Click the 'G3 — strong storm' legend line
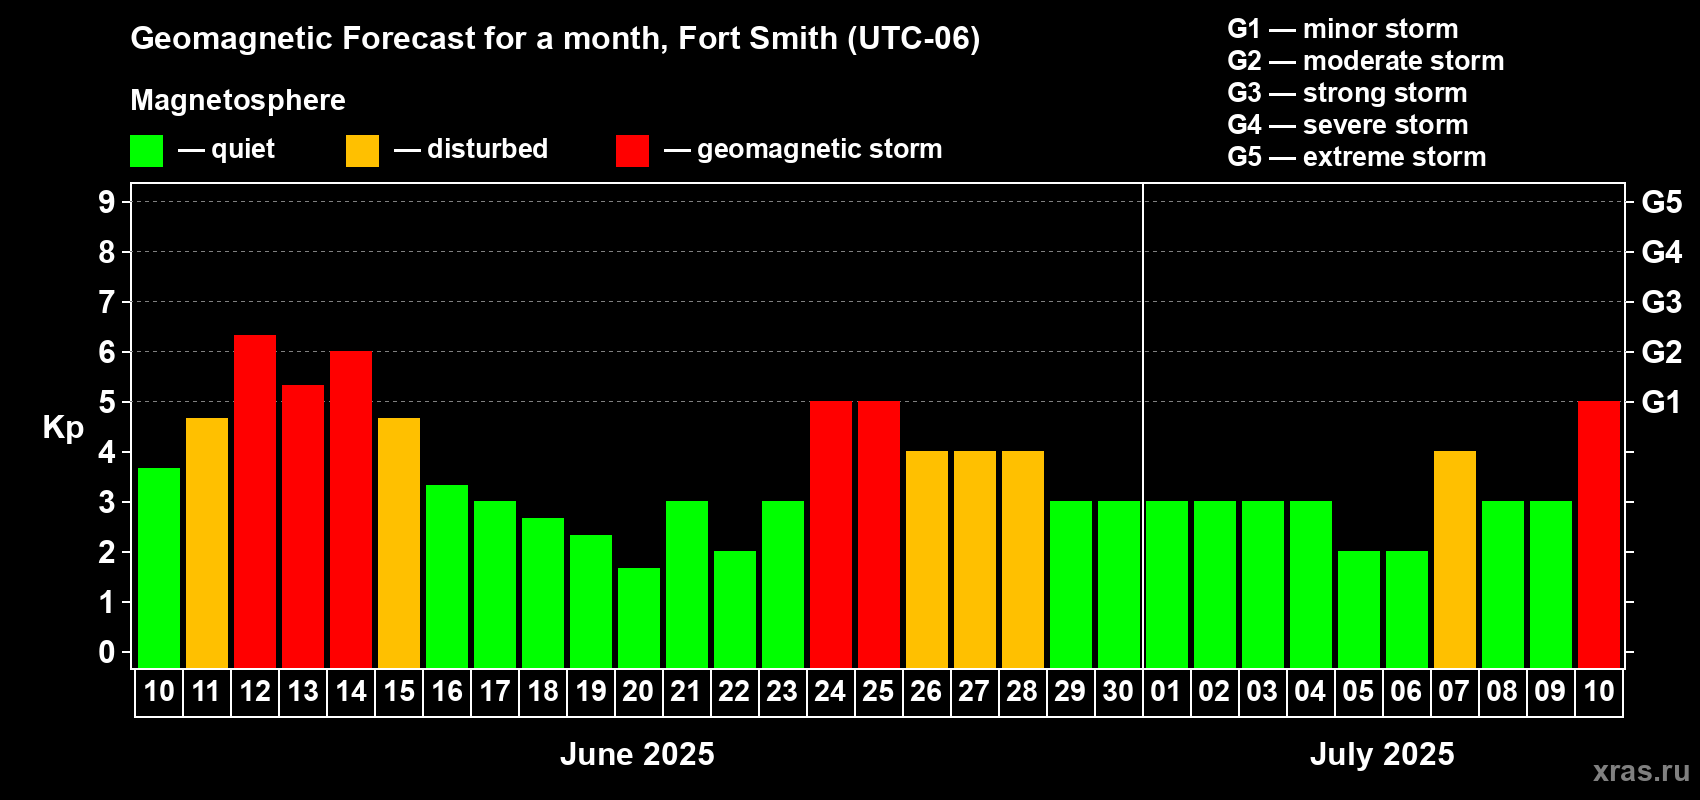Screen dimensions: 1700x800 (x=1347, y=93)
